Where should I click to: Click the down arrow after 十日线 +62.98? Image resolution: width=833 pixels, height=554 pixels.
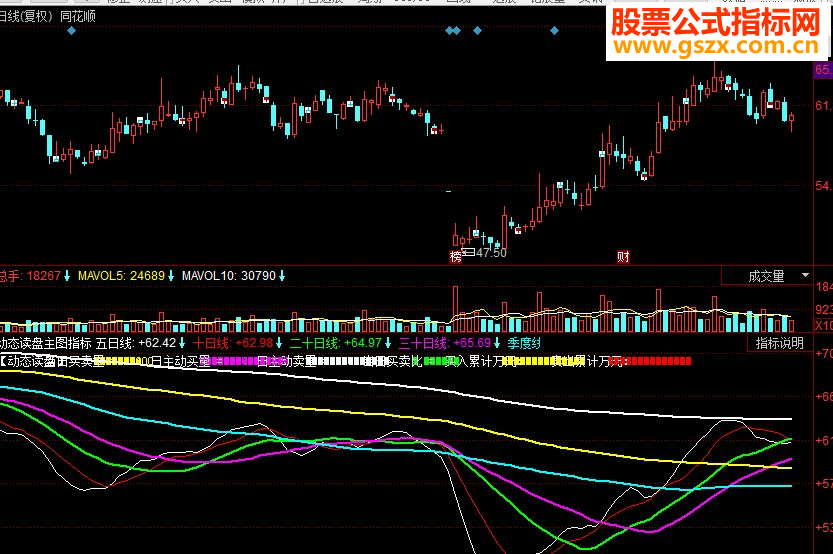coord(279,343)
